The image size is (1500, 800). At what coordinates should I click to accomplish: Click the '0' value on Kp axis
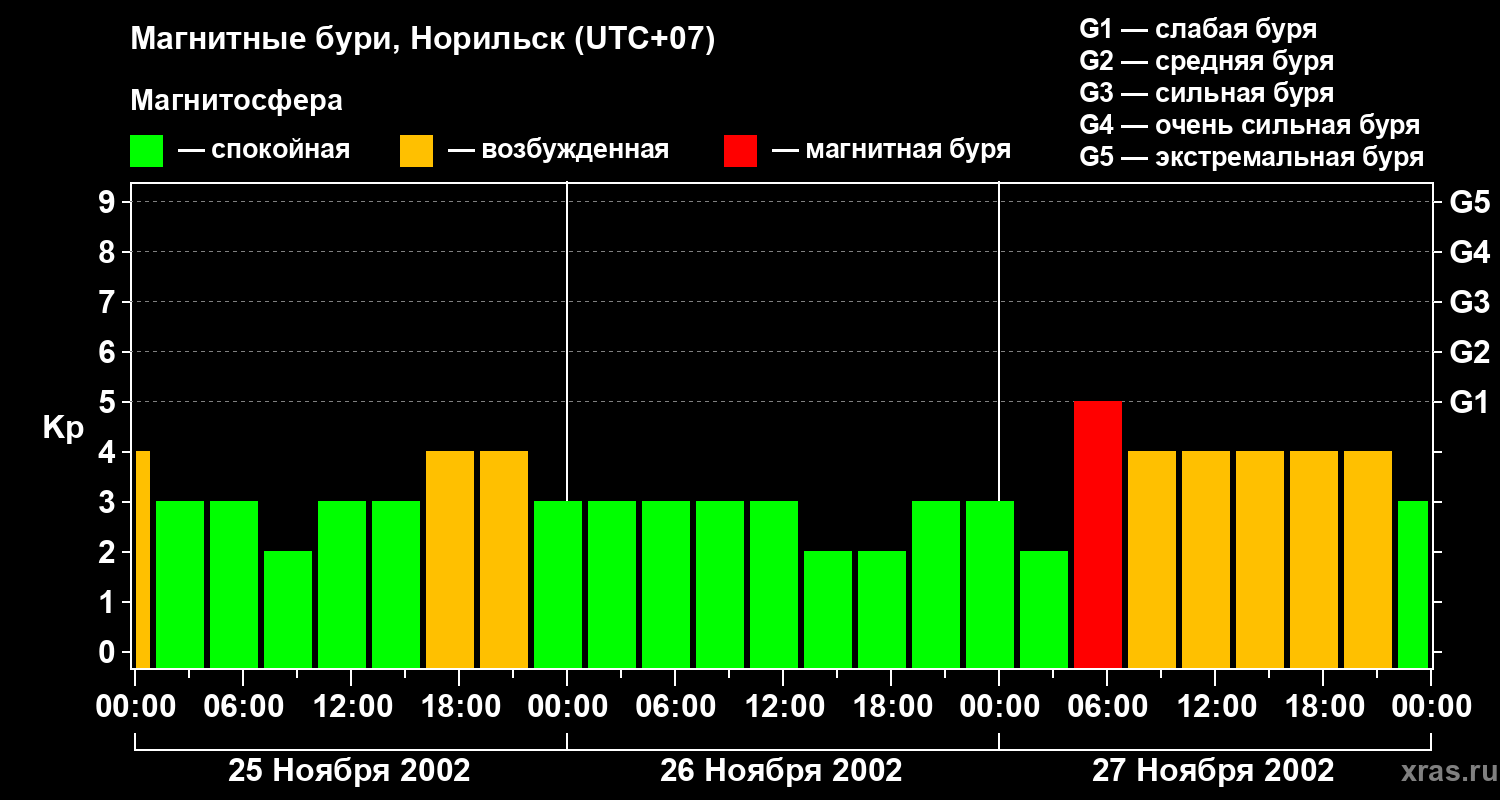(109, 652)
